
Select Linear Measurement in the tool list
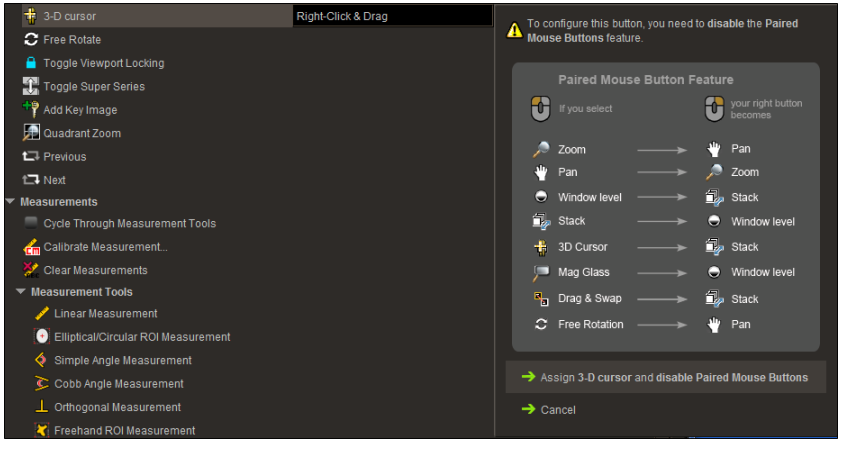pos(105,314)
